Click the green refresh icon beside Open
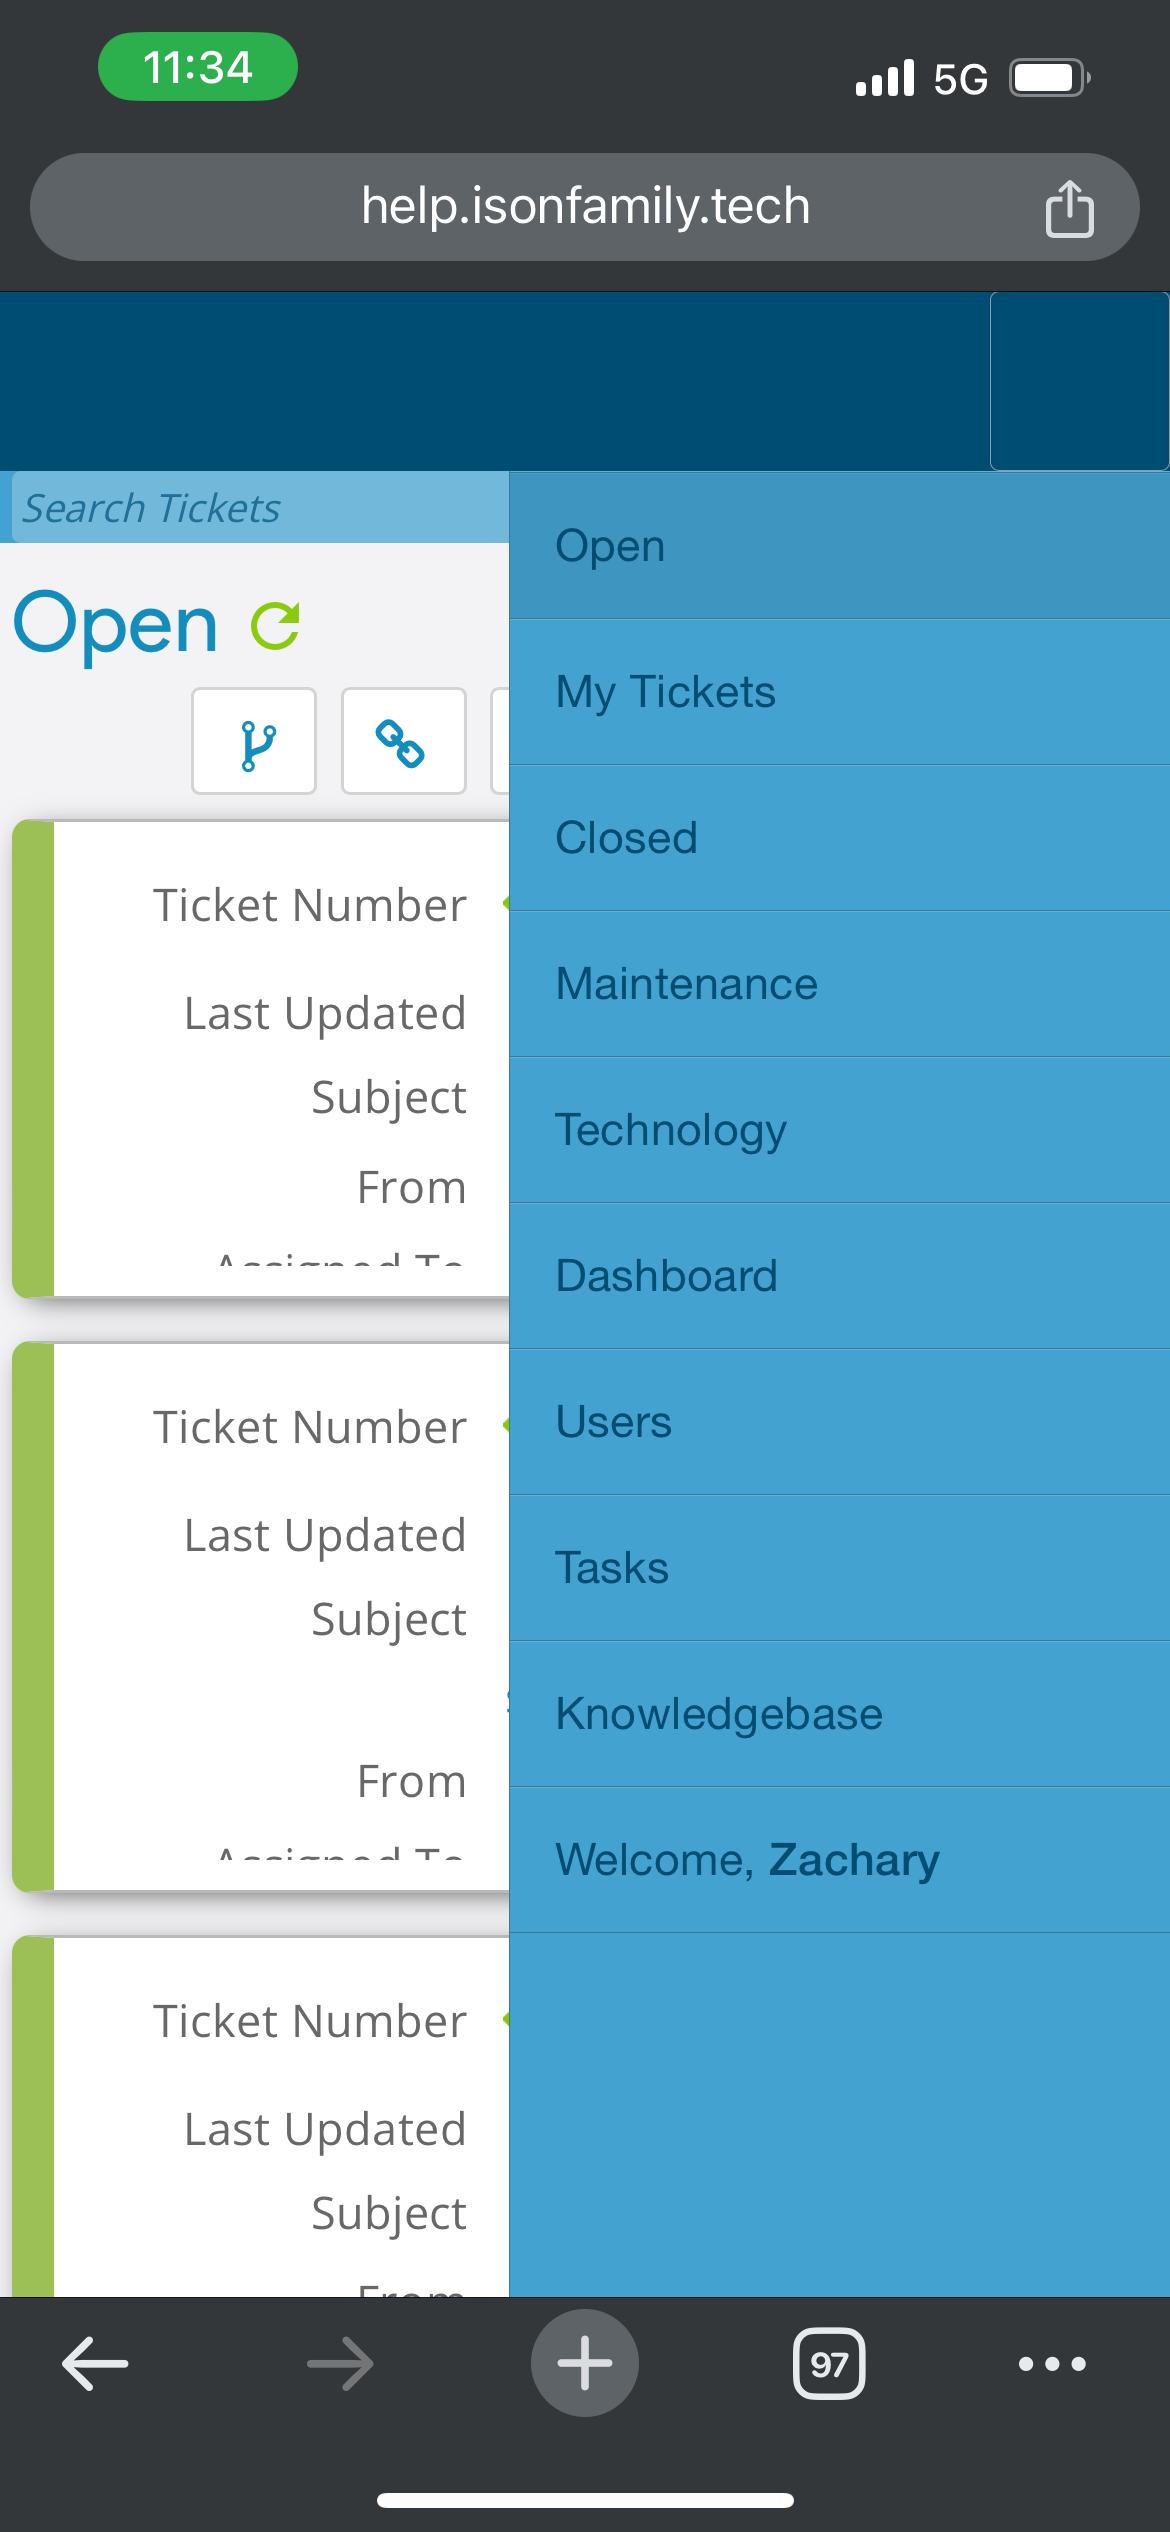The image size is (1170, 2532). 275,626
